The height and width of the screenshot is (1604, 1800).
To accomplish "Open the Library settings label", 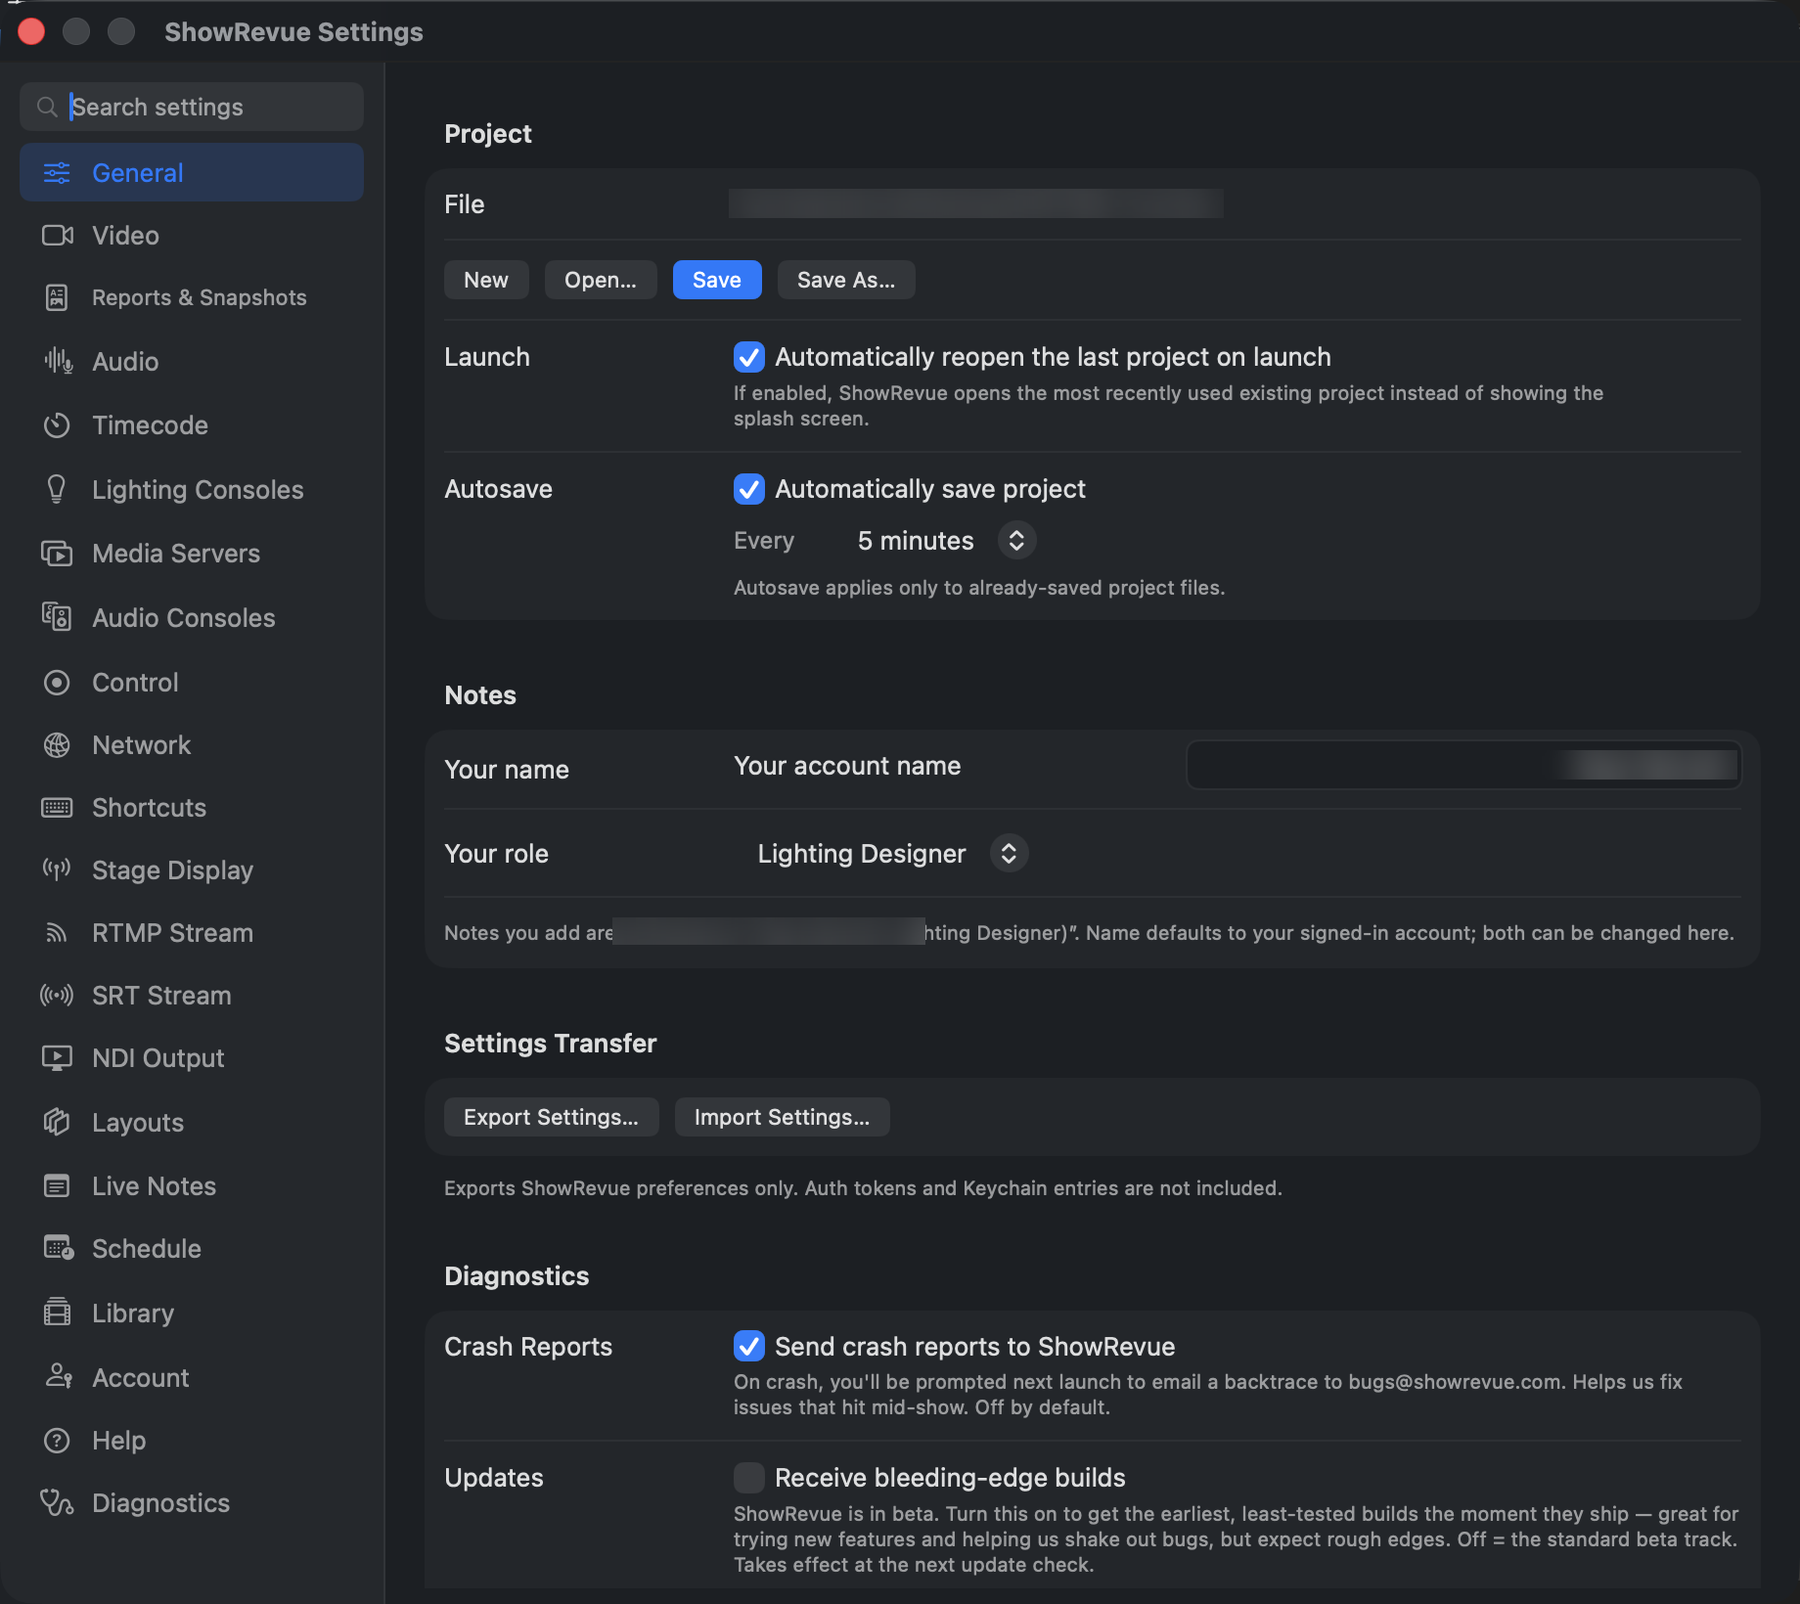I will (x=133, y=1312).
